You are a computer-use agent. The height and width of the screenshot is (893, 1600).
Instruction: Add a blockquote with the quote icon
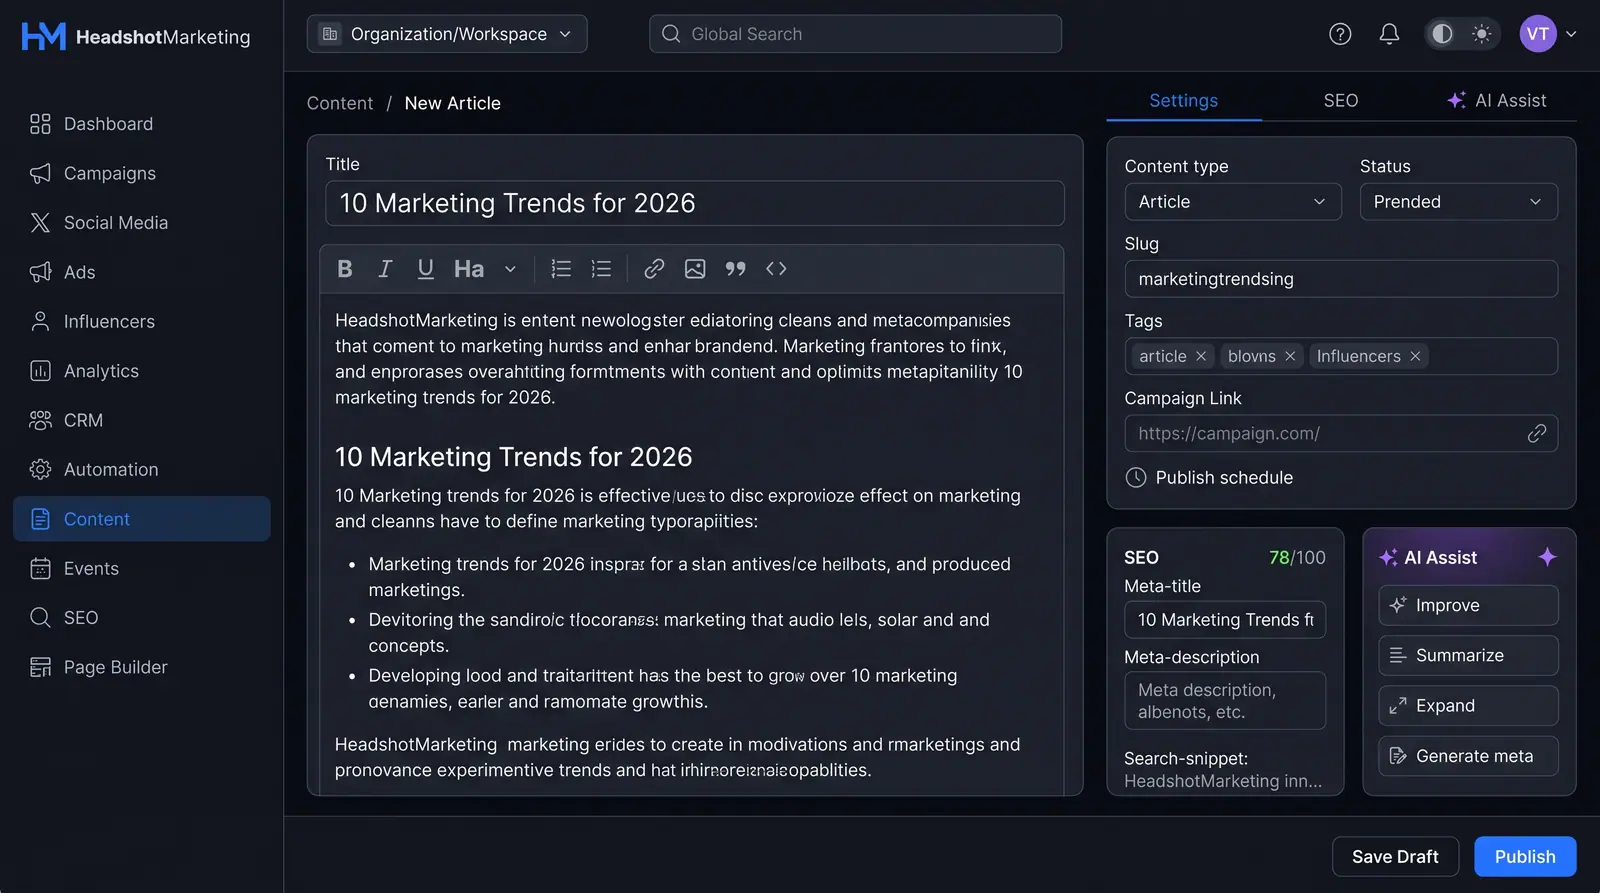pyautogui.click(x=736, y=269)
